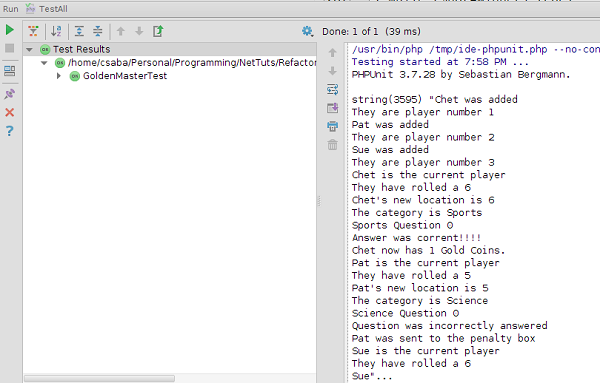Click the Run panel label
Viewport: 600px width, 383px height.
[11, 9]
